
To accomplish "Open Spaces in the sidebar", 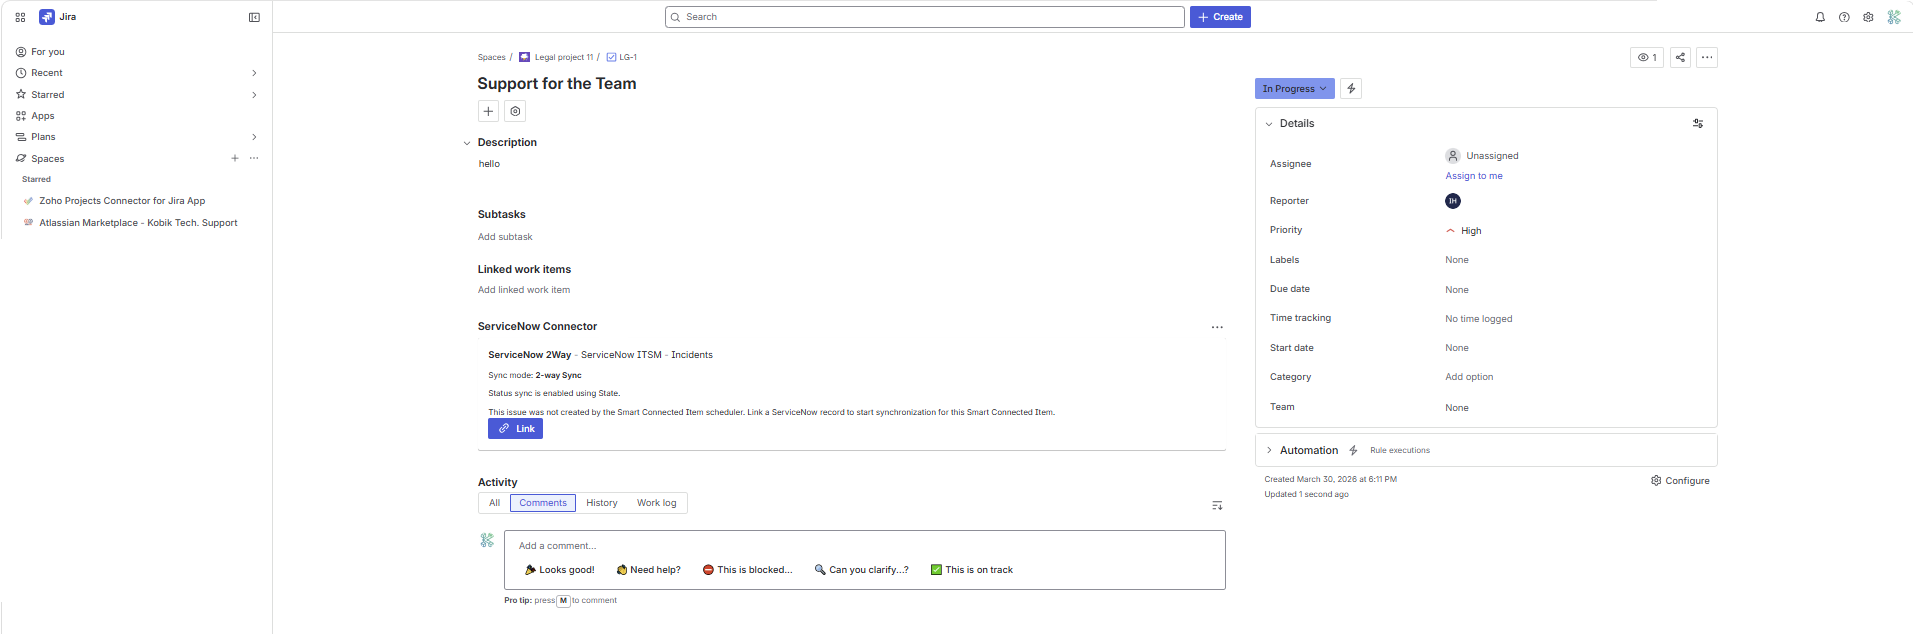I will point(47,158).
